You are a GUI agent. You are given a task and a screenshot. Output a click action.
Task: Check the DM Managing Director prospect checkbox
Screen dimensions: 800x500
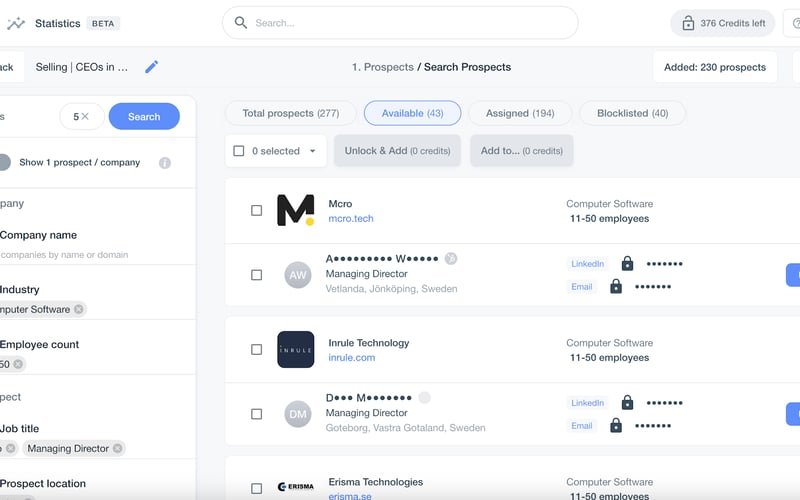tap(257, 414)
